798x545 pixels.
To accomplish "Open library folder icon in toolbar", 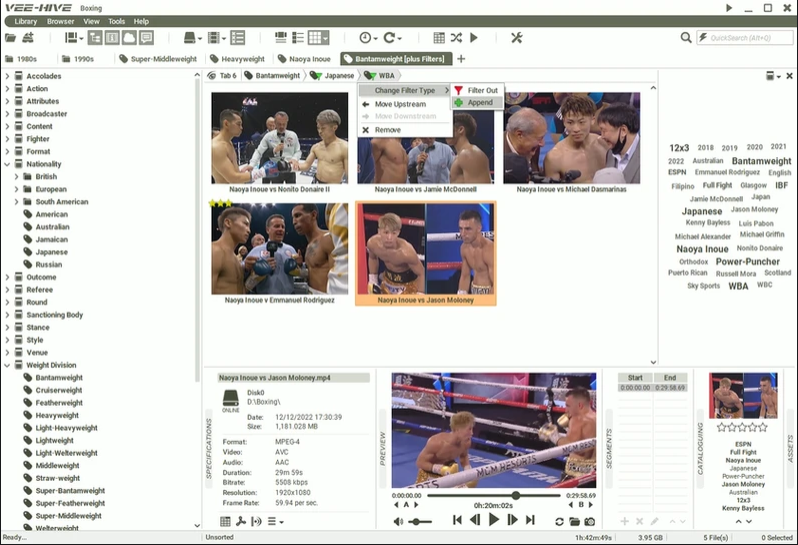I will coord(11,38).
